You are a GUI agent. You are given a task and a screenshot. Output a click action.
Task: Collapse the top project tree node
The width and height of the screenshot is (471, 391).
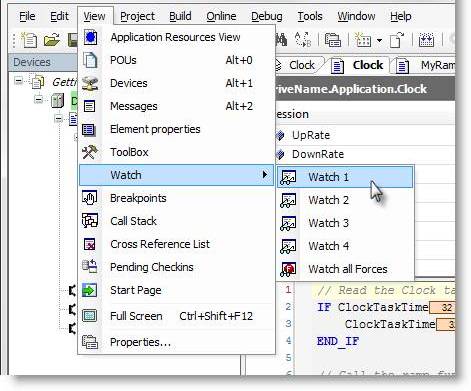click(x=19, y=81)
